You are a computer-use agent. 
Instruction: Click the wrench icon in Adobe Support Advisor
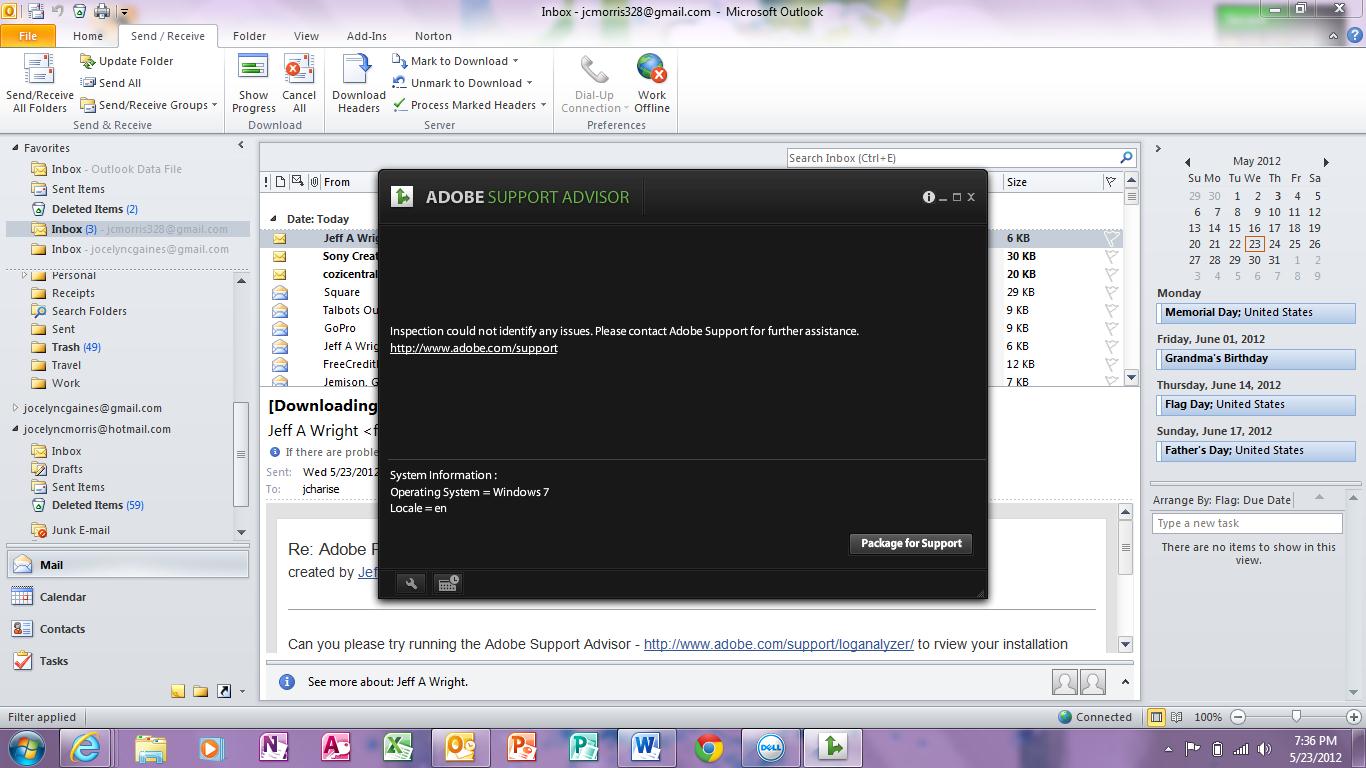pos(410,584)
